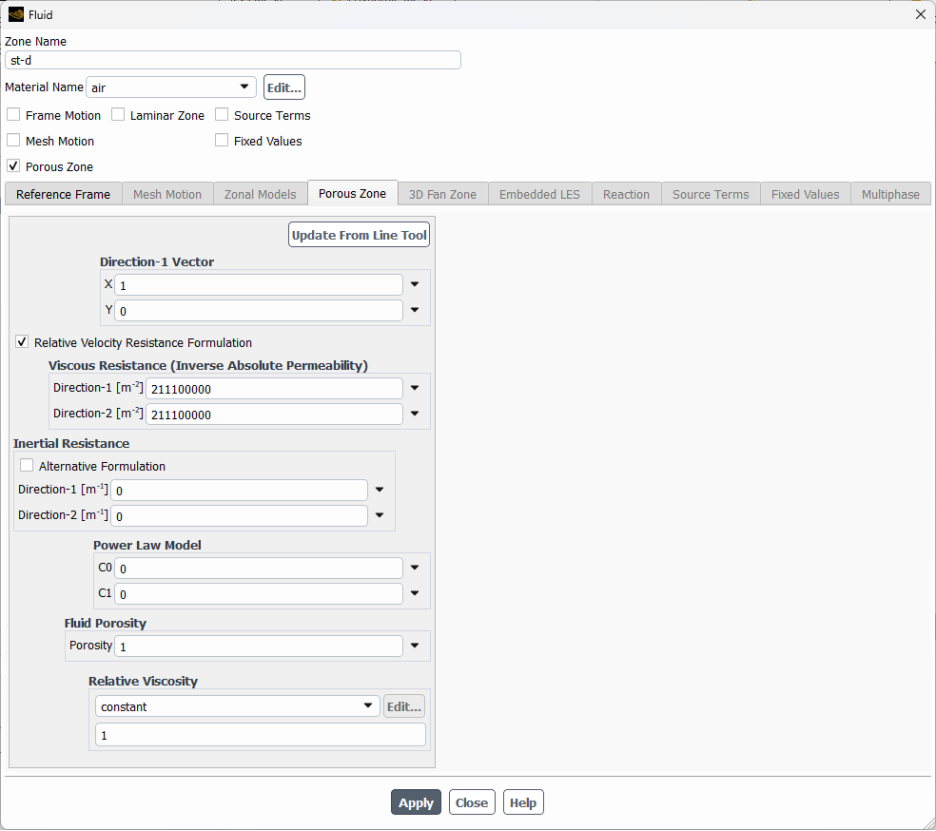The image size is (936, 831).
Task: Open dropdown for Viscous Resistance Direction-1
Action: click(x=415, y=388)
